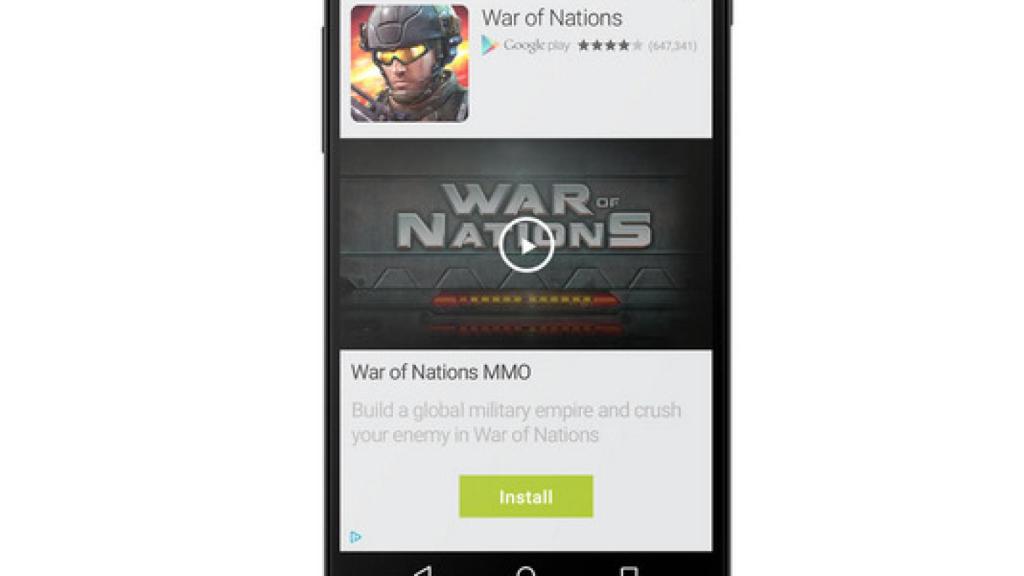1024x576 pixels.
Task: Tap the Build a global military empire description
Action: pos(516,423)
